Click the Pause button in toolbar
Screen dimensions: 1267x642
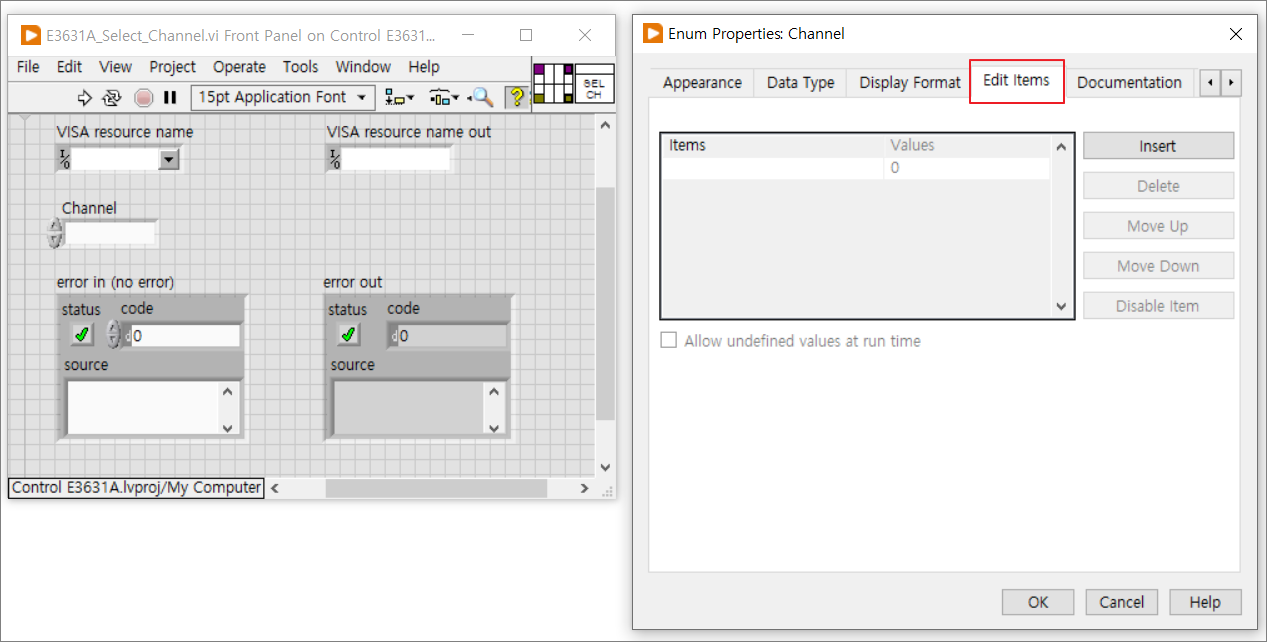click(x=170, y=97)
